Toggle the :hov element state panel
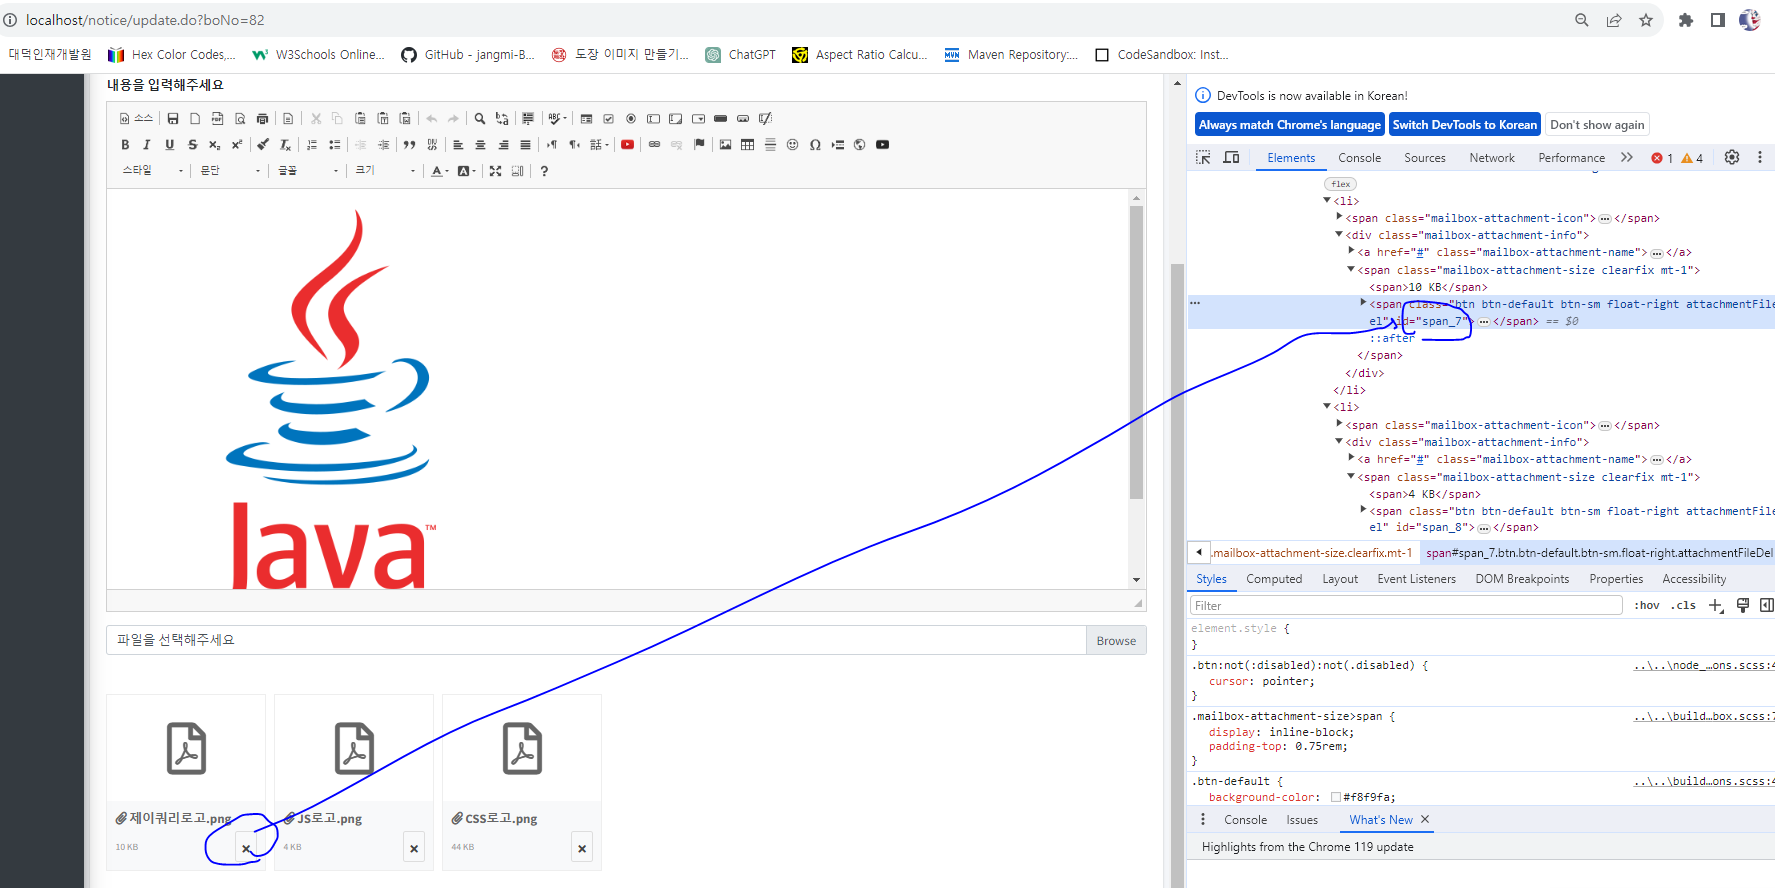This screenshot has height=888, width=1775. coord(1647,605)
